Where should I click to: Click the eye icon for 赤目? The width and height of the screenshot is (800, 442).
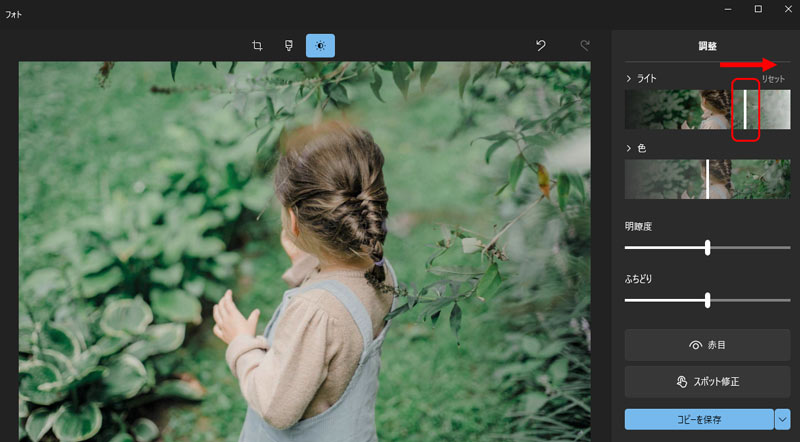[x=696, y=345]
